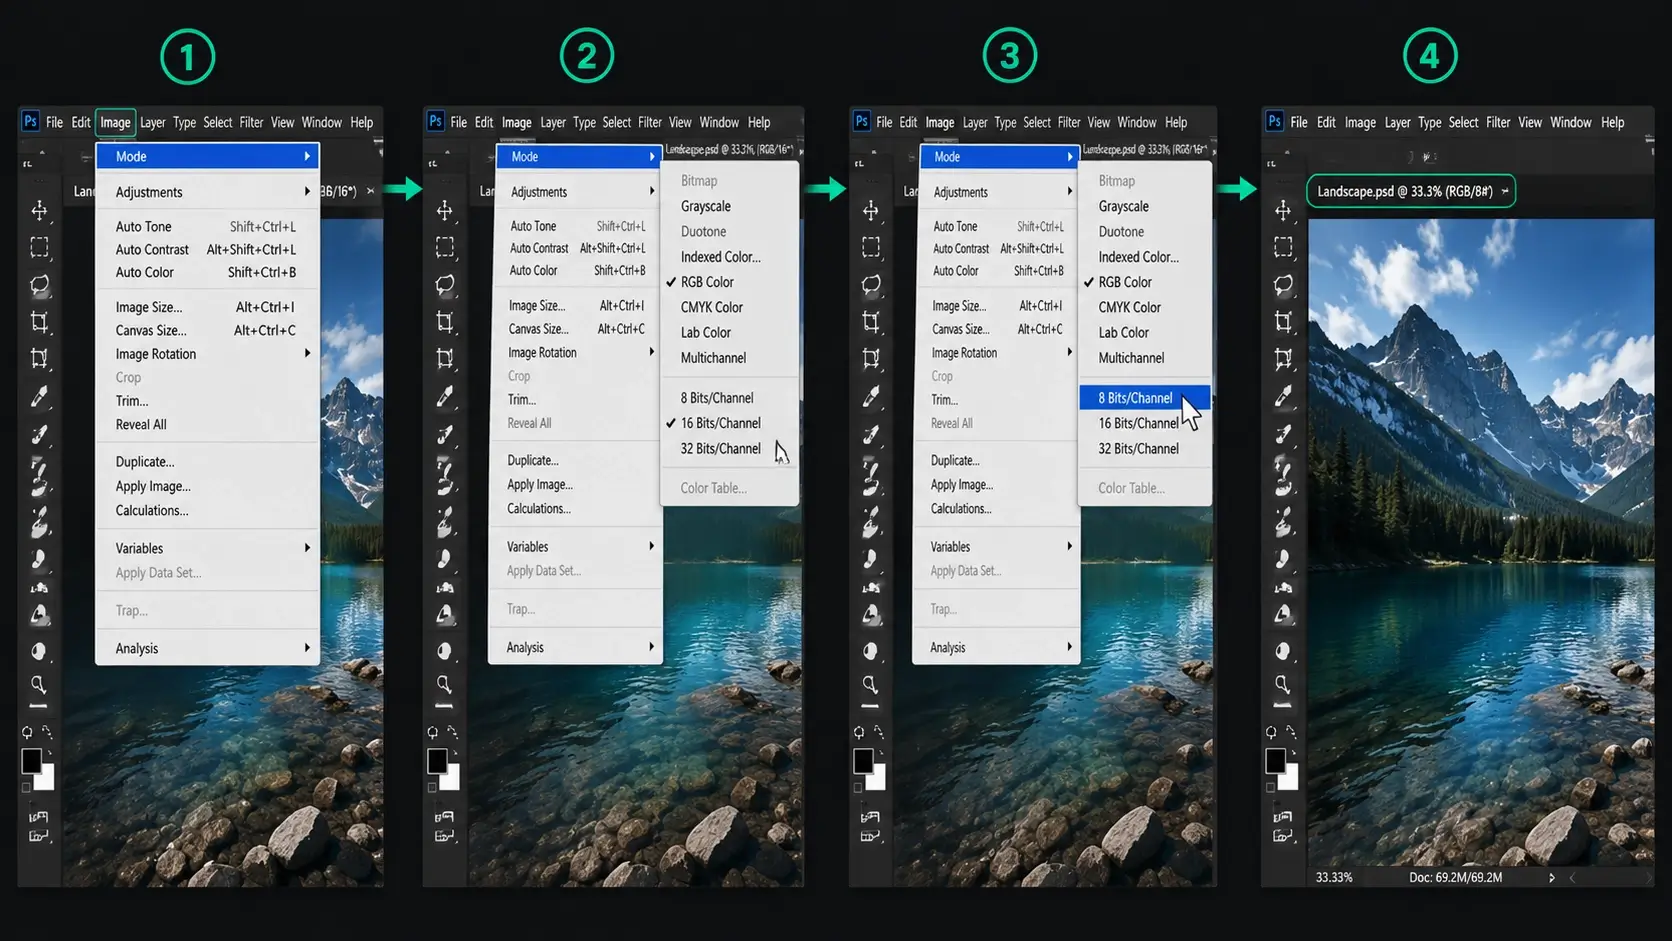Click Duplicate… in panel 3 menu
This screenshot has height=941, width=1672.
996,460
